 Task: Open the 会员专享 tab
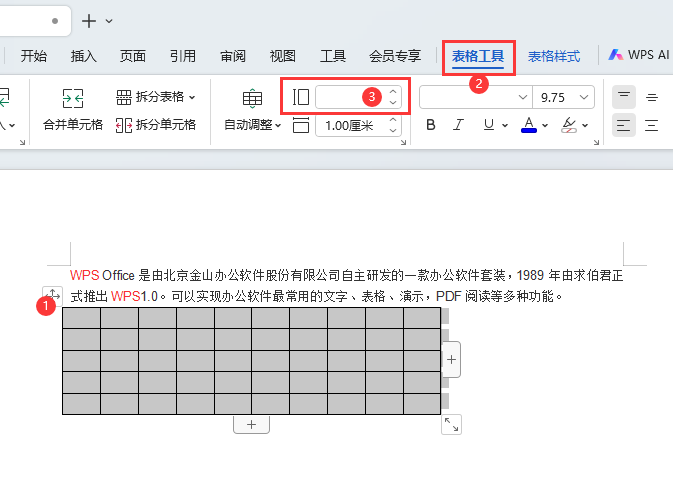[395, 56]
